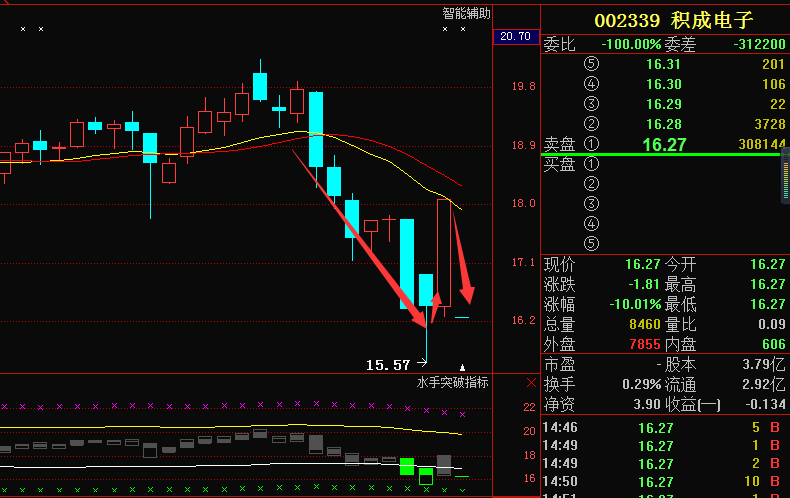790x498 pixels.
Task: Click the 水手突破指标 indicator label
Action: [x=452, y=383]
